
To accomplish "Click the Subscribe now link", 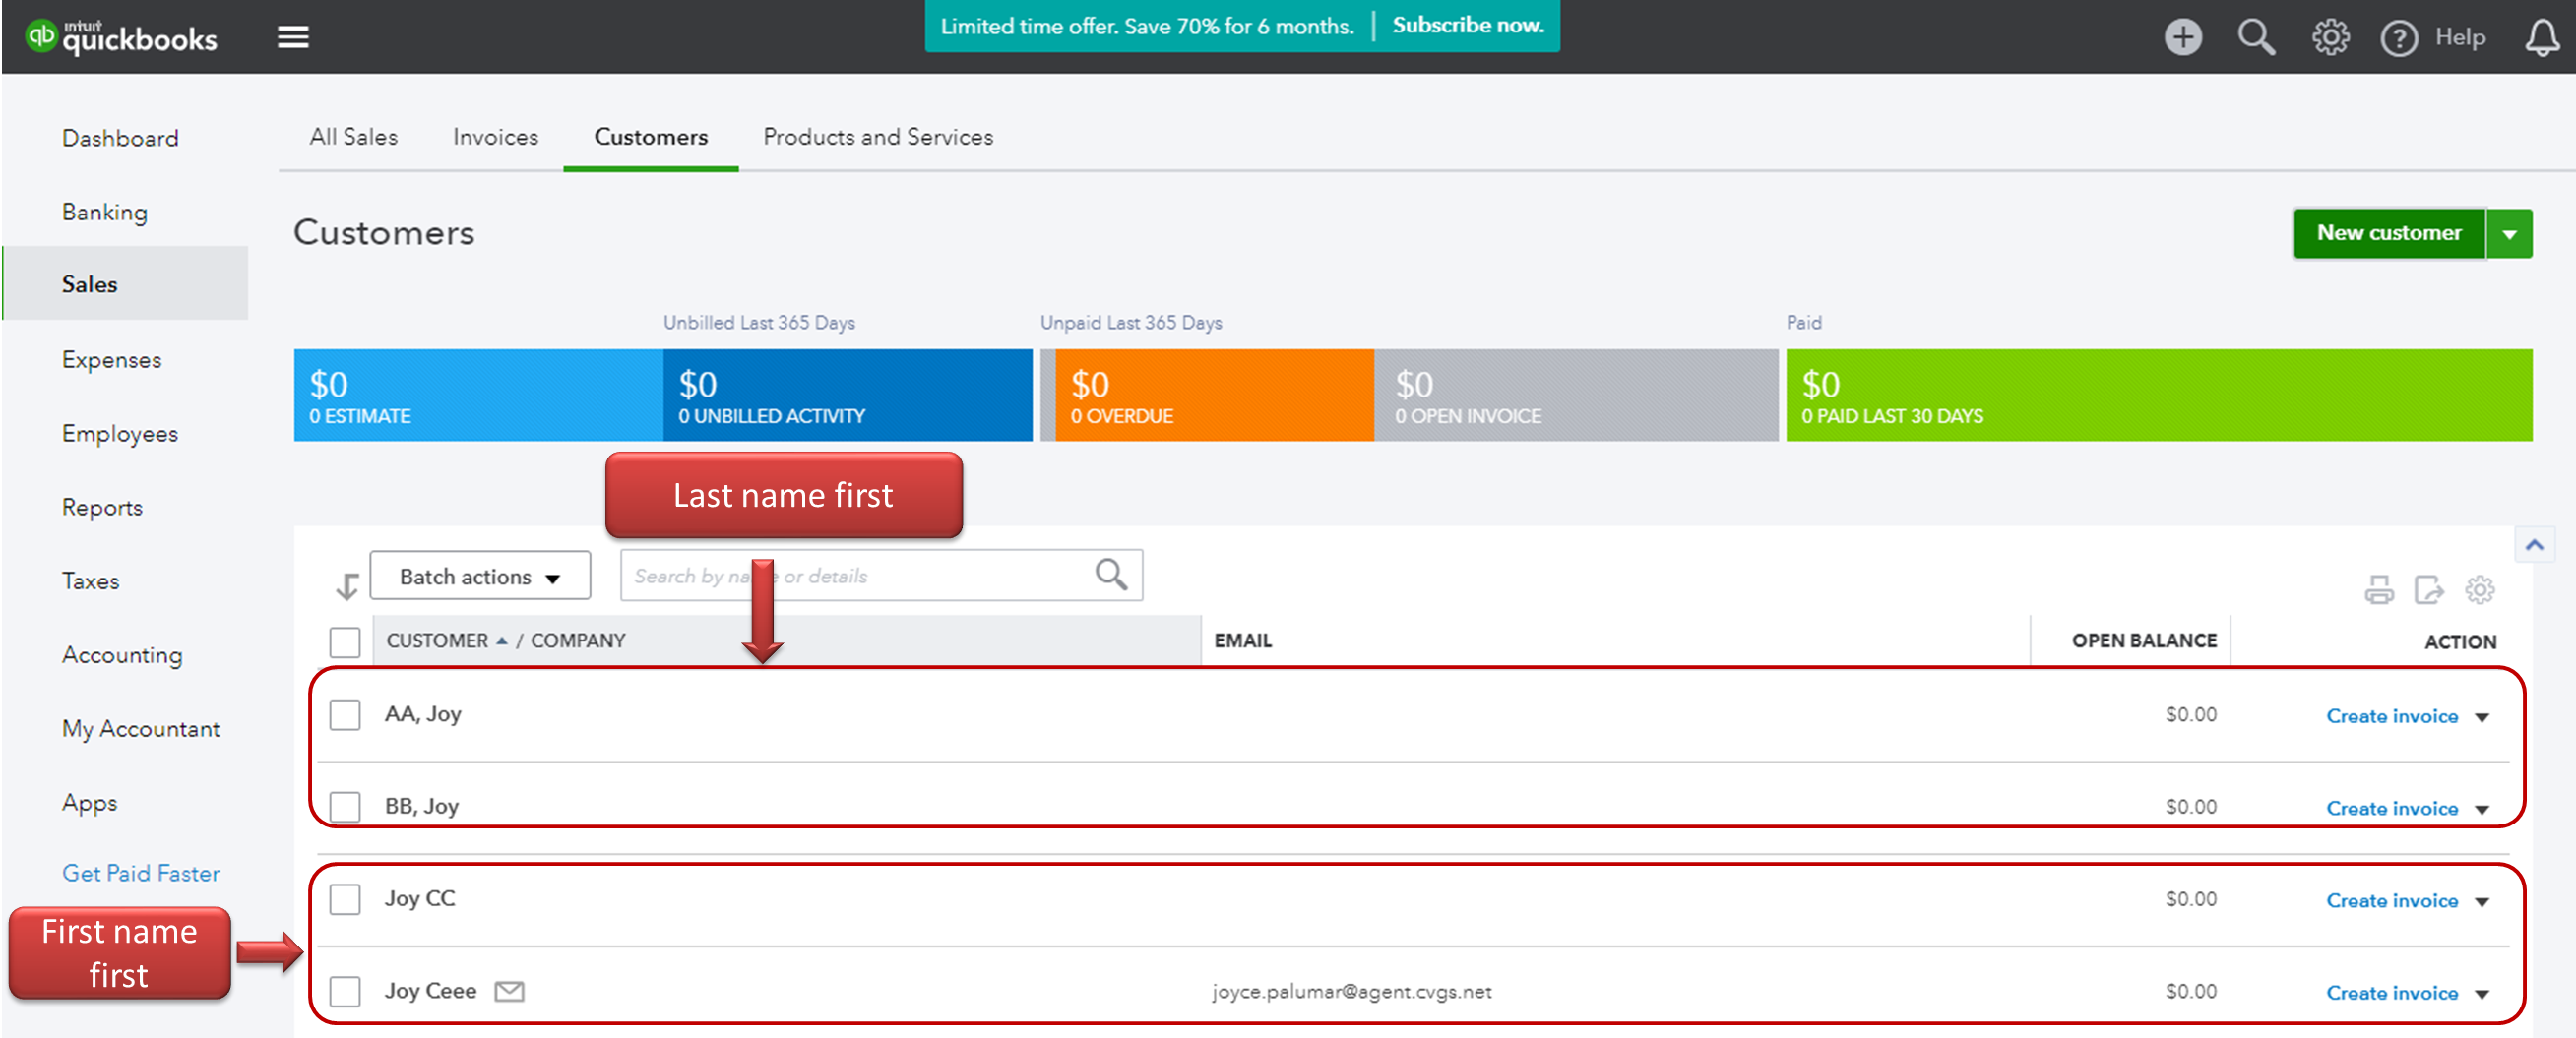I will tap(1468, 25).
